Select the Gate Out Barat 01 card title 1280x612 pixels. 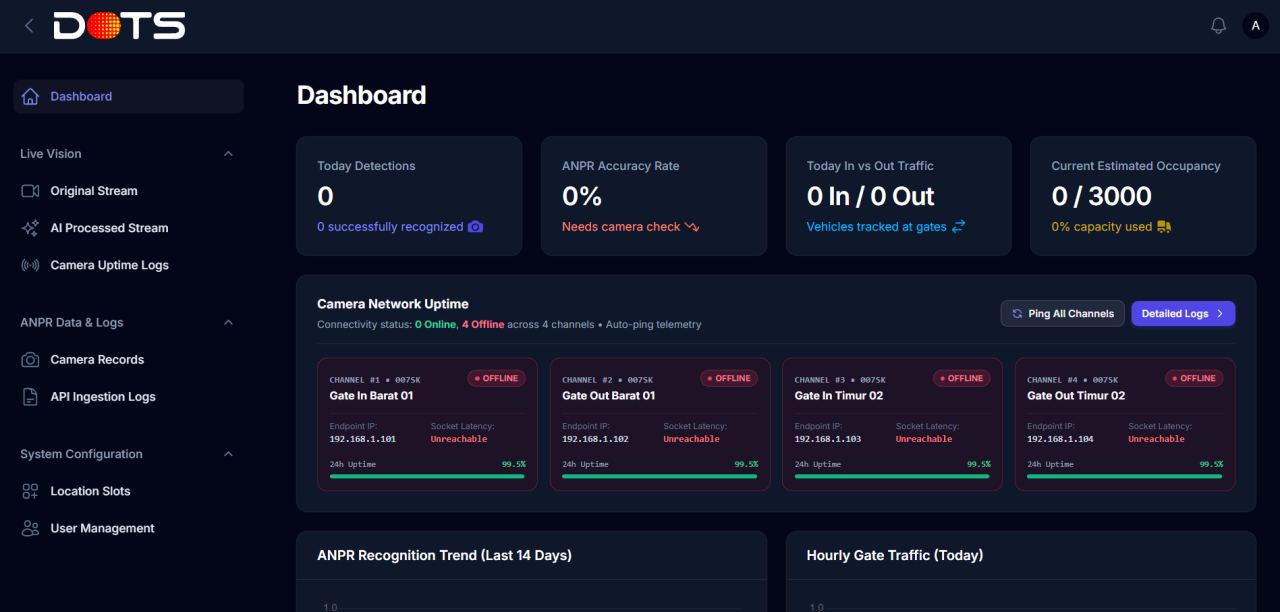coord(609,396)
